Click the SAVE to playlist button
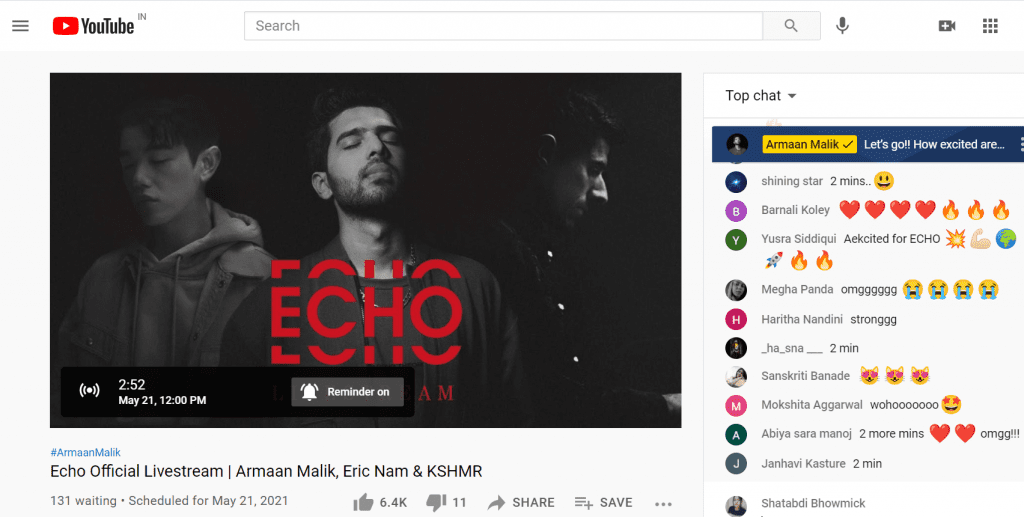Screen dimensions: 1024x517 (603, 502)
